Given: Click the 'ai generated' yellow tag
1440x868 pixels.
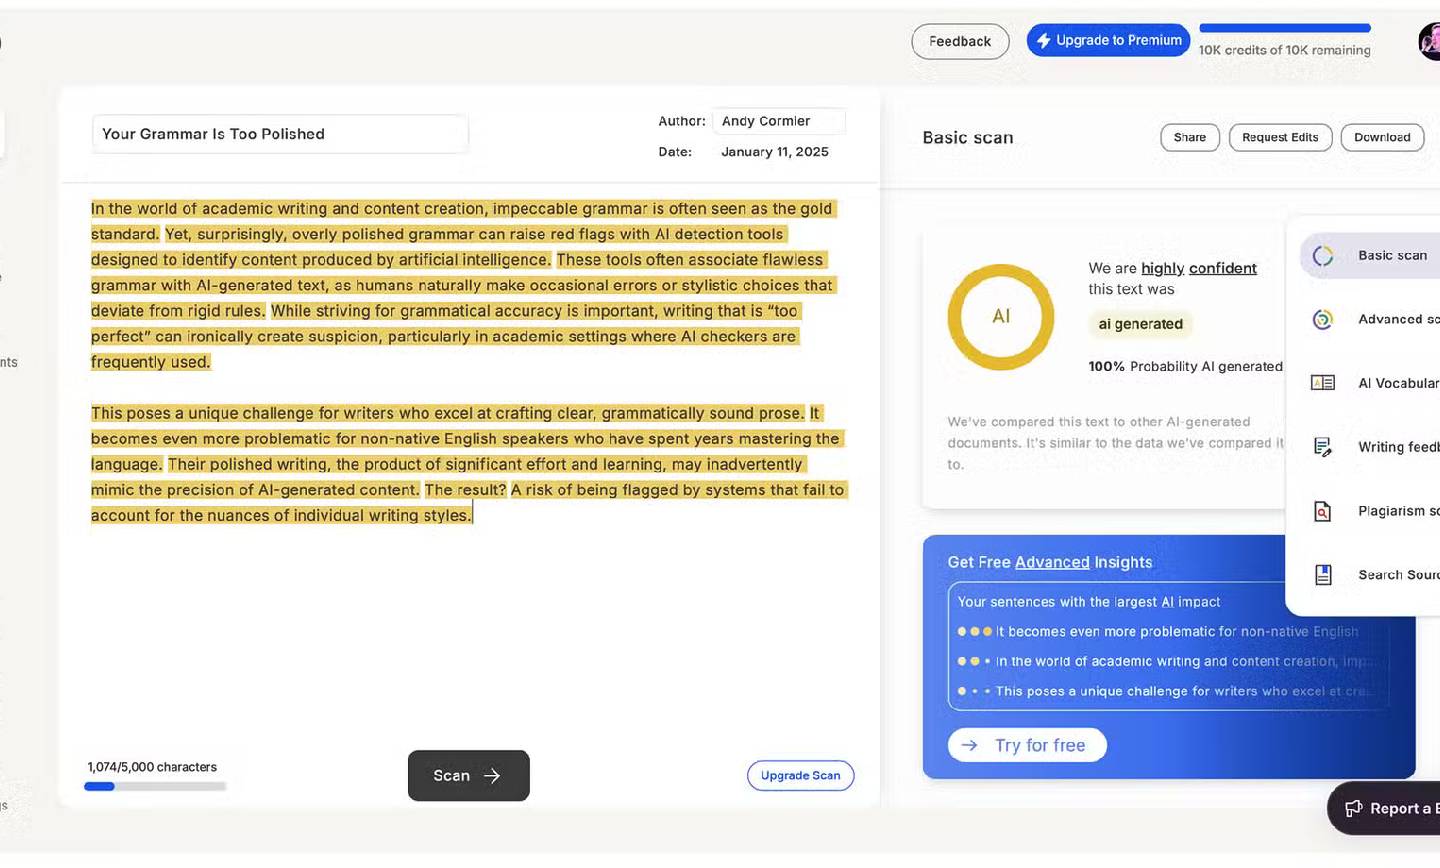Looking at the screenshot, I should [1140, 324].
